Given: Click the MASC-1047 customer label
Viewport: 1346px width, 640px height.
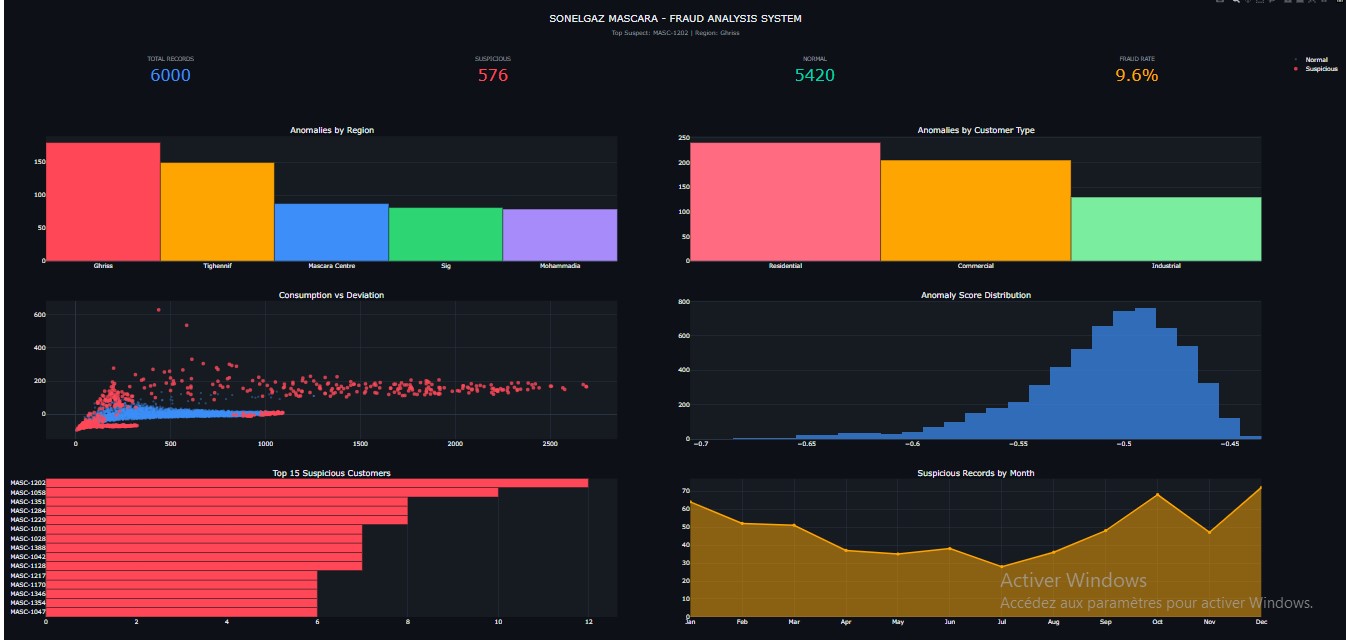Looking at the screenshot, I should (x=27, y=611).
